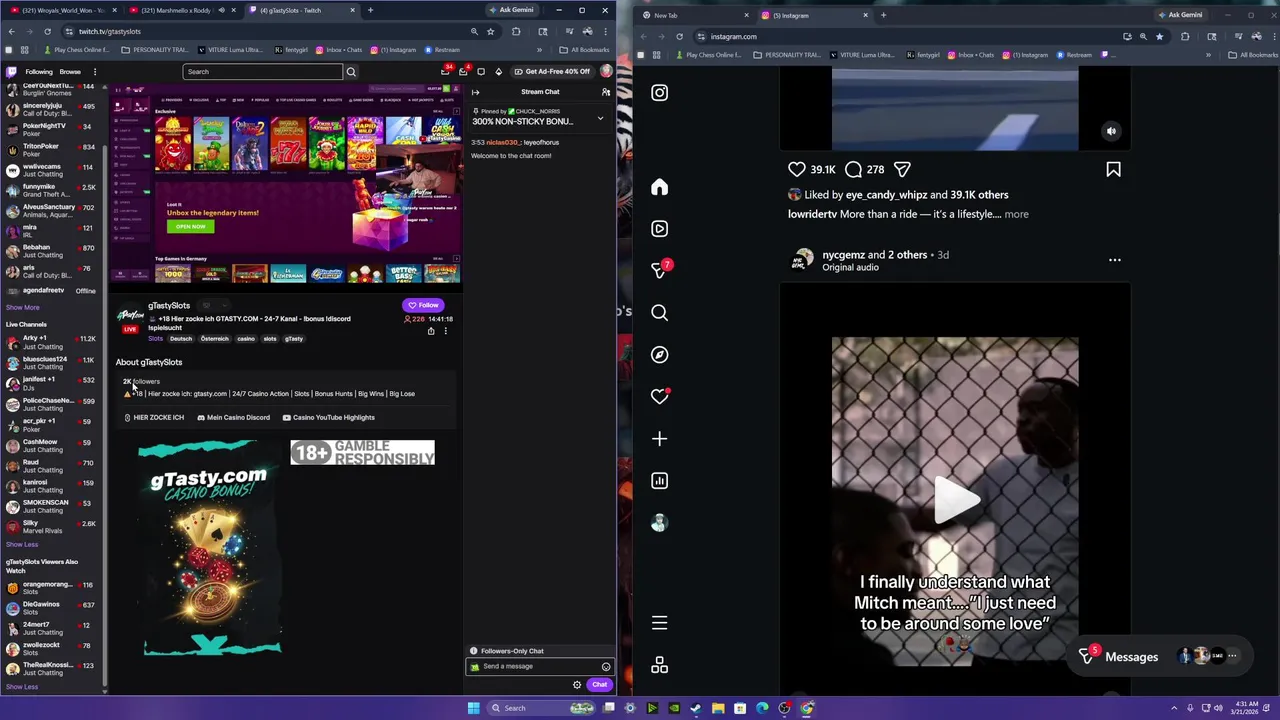Open Instagram hamburger More menu
The width and height of the screenshot is (1280, 720).
point(659,623)
